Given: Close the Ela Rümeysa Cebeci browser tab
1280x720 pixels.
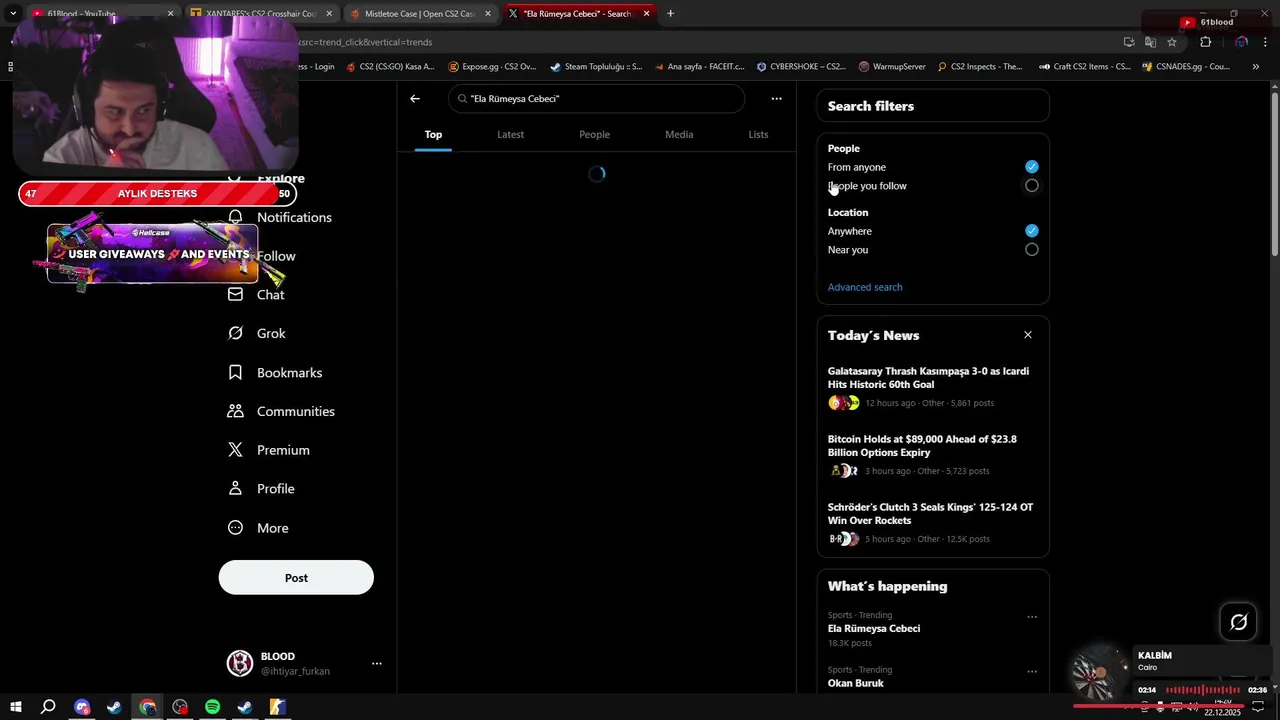Looking at the screenshot, I should (646, 14).
